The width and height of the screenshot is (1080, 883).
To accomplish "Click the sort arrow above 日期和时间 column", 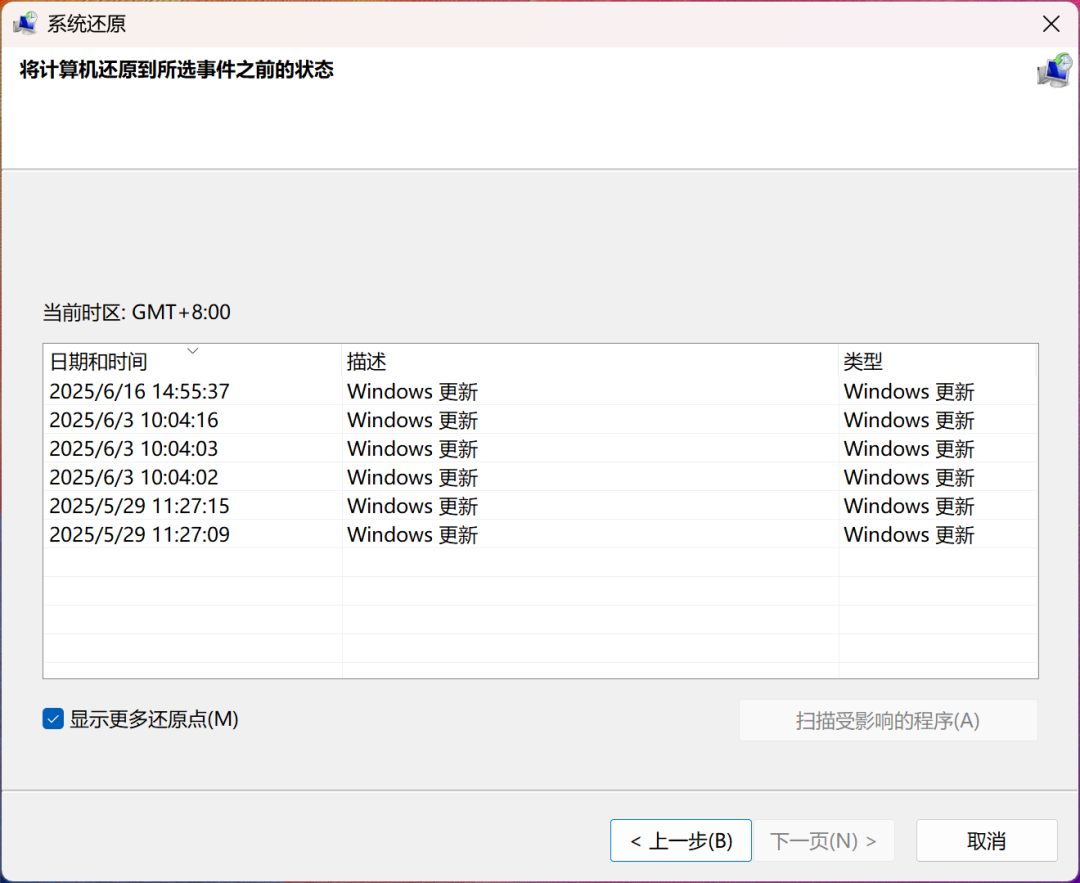I will (193, 350).
